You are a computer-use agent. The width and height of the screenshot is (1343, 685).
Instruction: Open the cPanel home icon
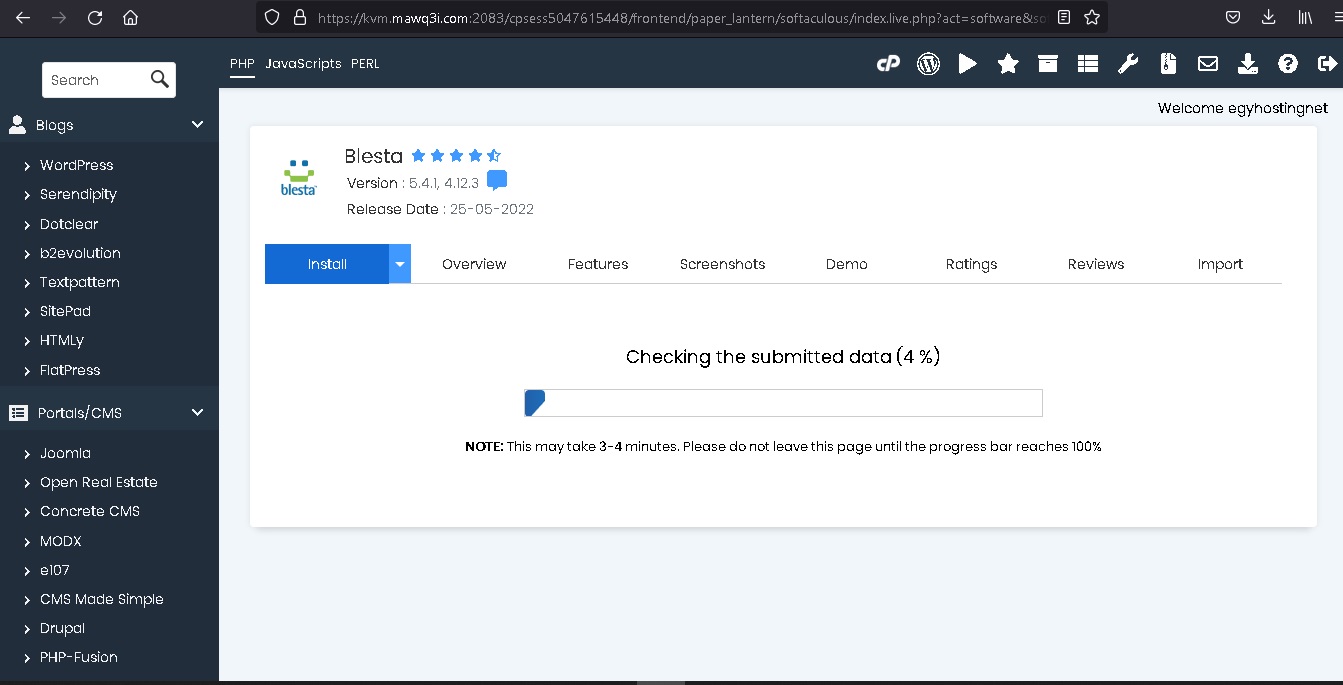[888, 64]
